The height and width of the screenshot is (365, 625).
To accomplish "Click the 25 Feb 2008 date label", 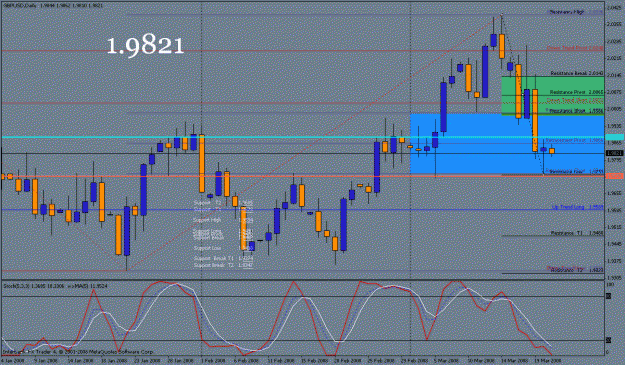I will (x=380, y=360).
